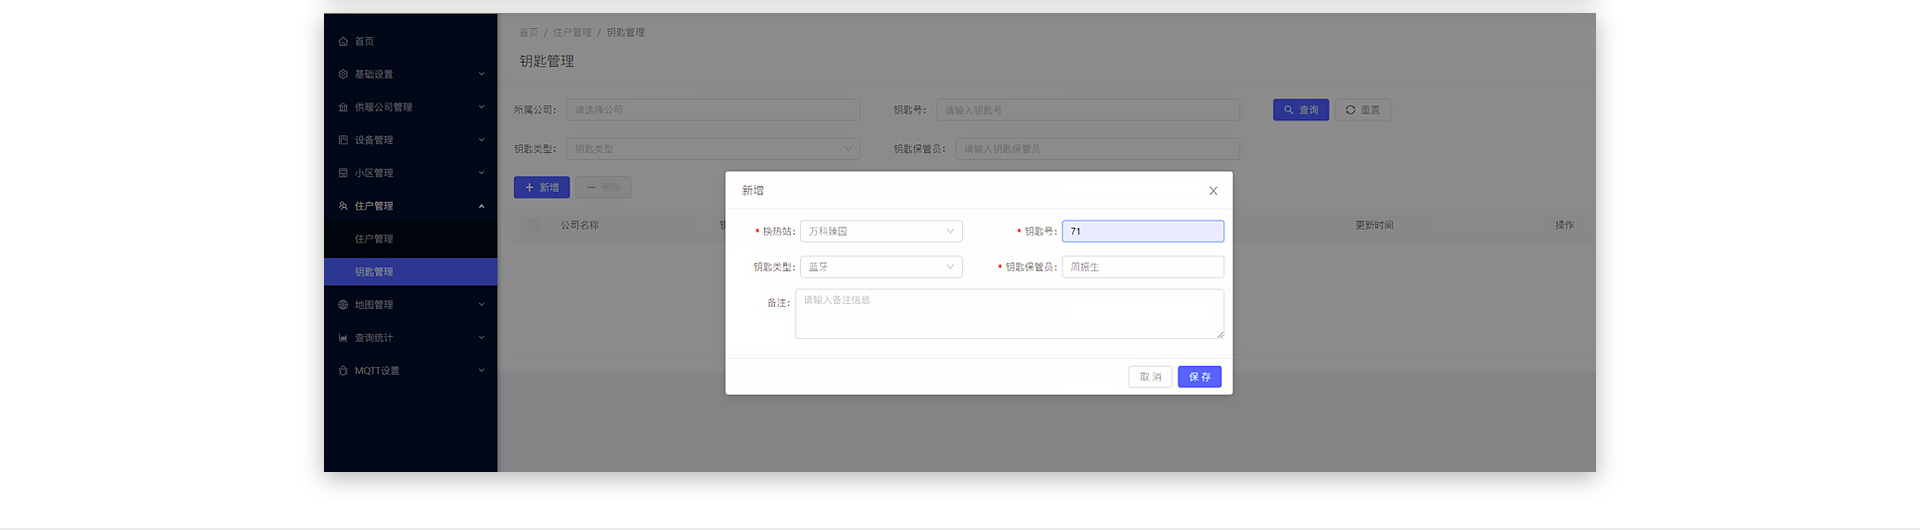1920x530 pixels.
Task: Click the 小区管理 sidebar icon
Action: 343,173
